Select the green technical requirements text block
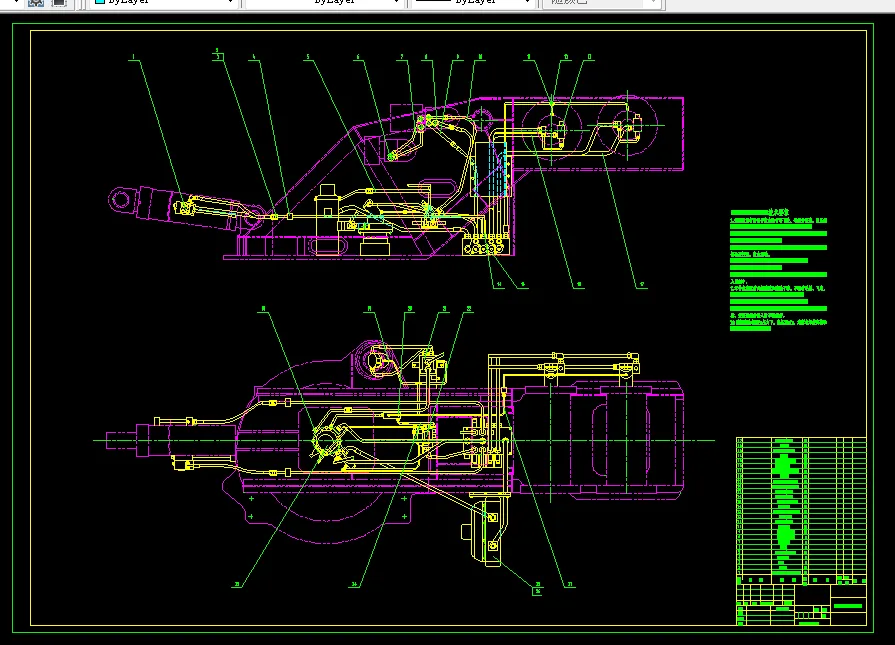Image resolution: width=895 pixels, height=645 pixels. click(779, 270)
